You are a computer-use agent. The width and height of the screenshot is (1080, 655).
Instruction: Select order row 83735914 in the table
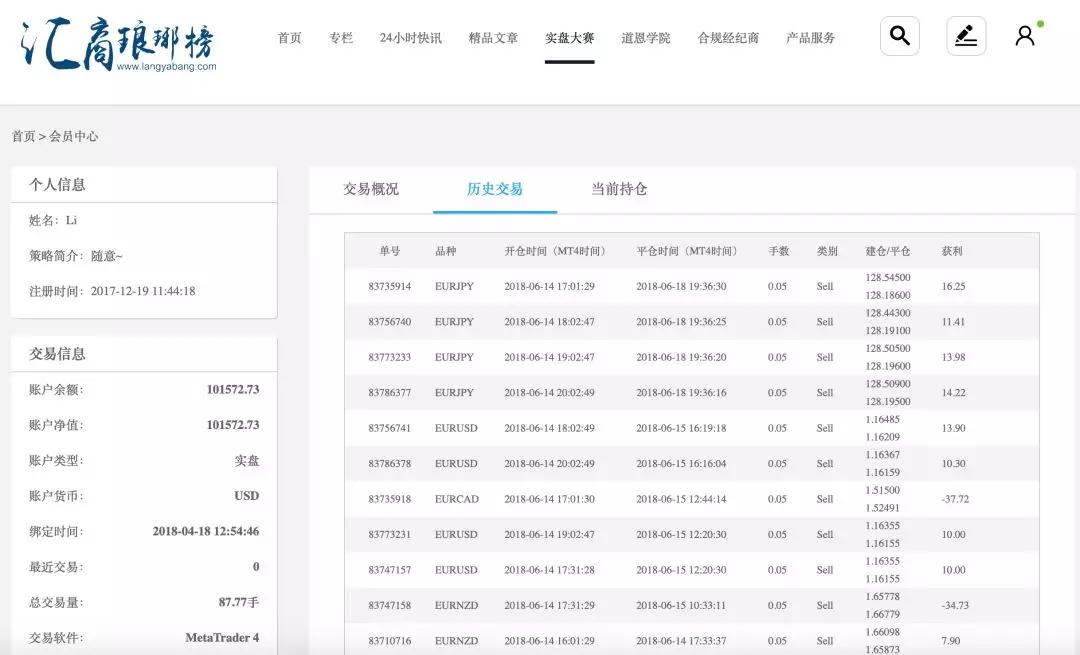pos(389,286)
